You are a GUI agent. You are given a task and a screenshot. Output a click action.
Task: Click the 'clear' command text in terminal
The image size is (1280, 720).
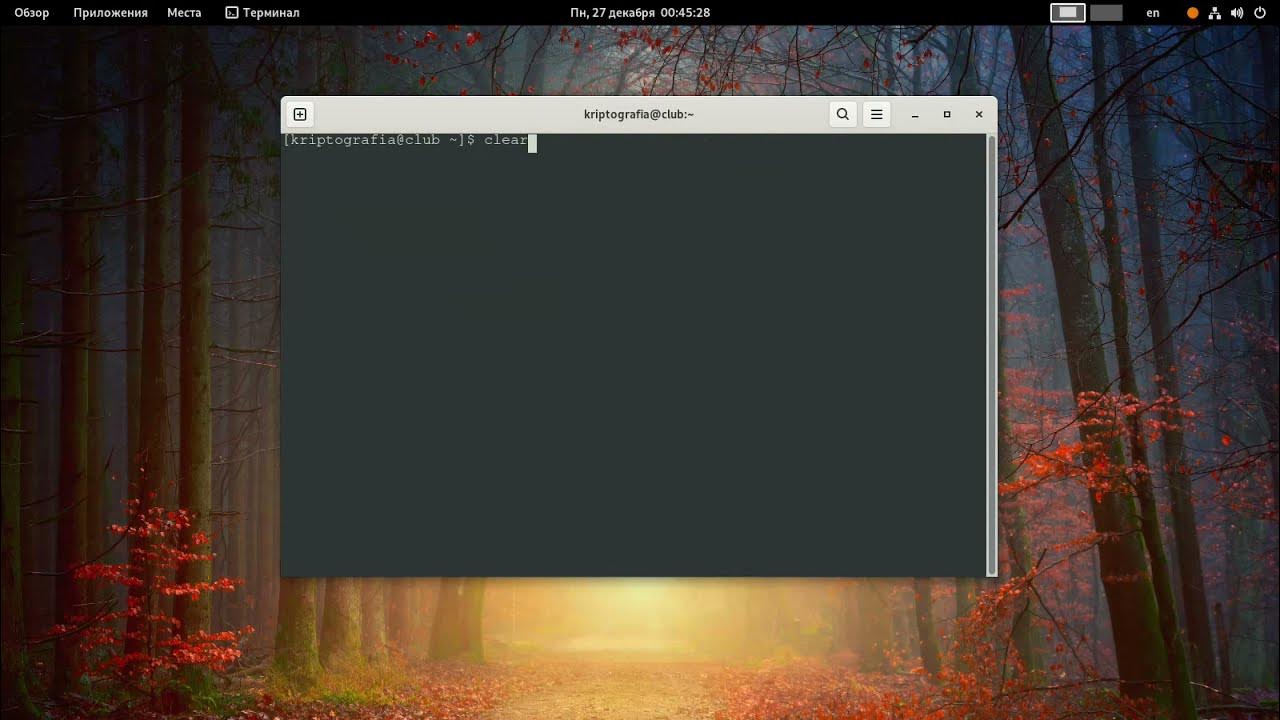point(506,141)
